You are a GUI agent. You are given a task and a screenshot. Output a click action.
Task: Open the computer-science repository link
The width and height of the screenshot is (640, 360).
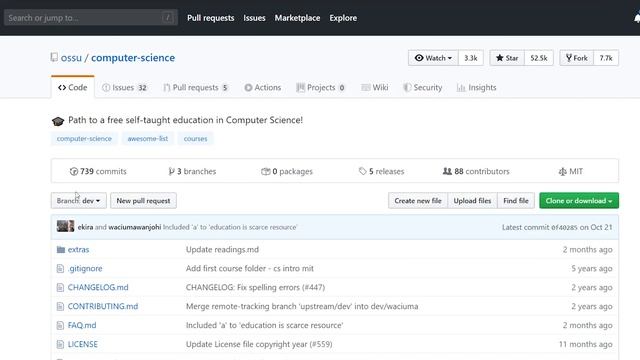pyautogui.click(x=133, y=58)
